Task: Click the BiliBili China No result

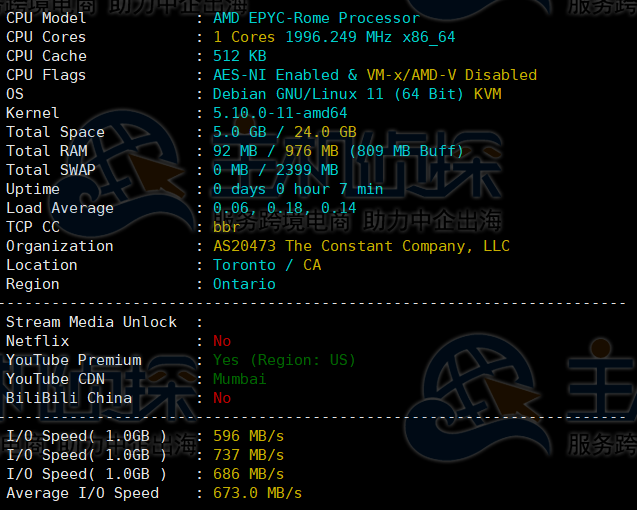Action: 222,398
